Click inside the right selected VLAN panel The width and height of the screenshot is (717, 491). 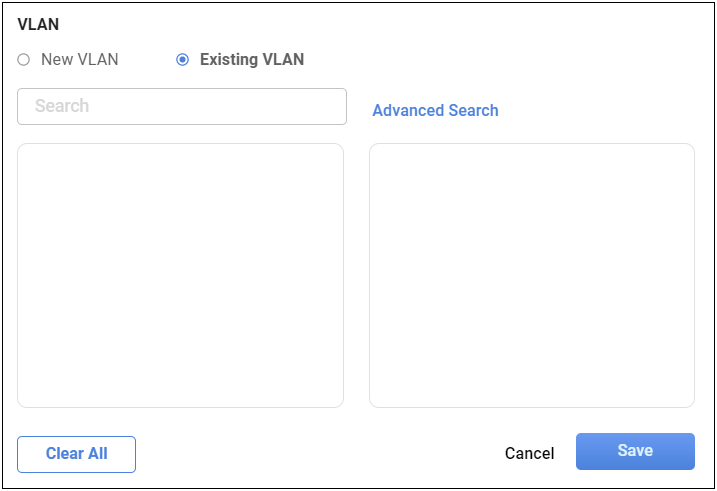[x=531, y=275]
